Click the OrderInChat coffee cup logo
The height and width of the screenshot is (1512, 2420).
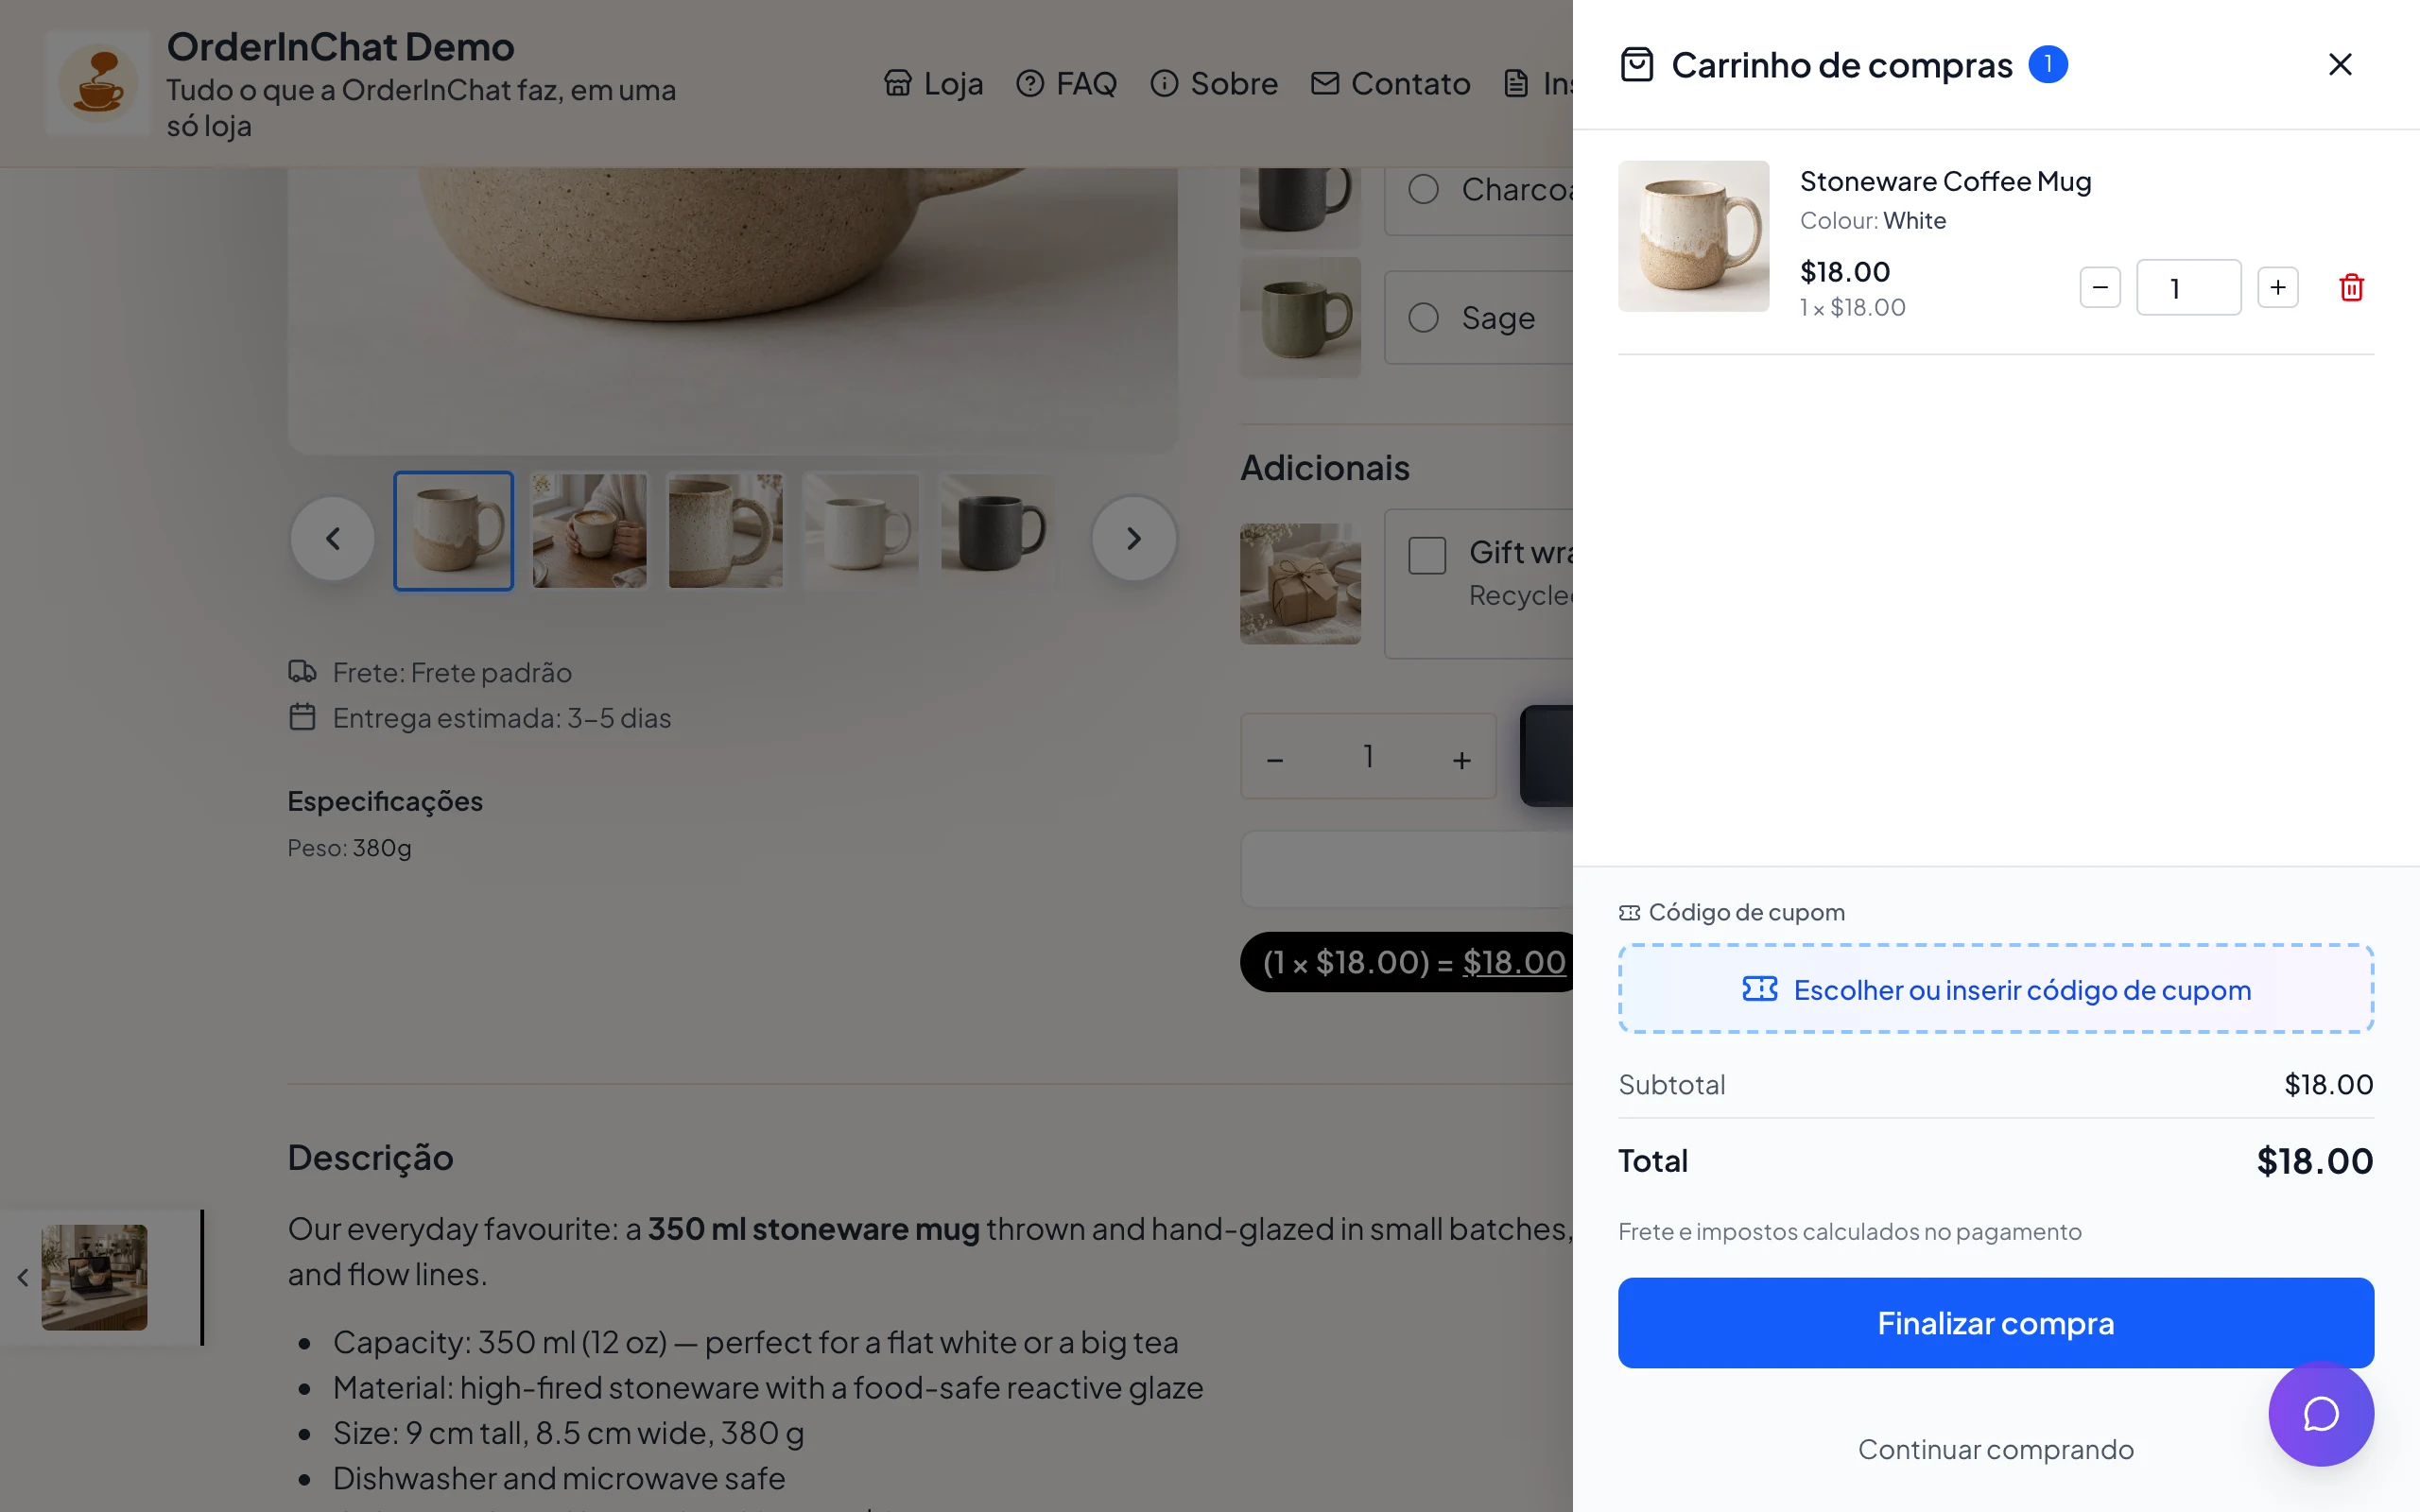pyautogui.click(x=98, y=83)
